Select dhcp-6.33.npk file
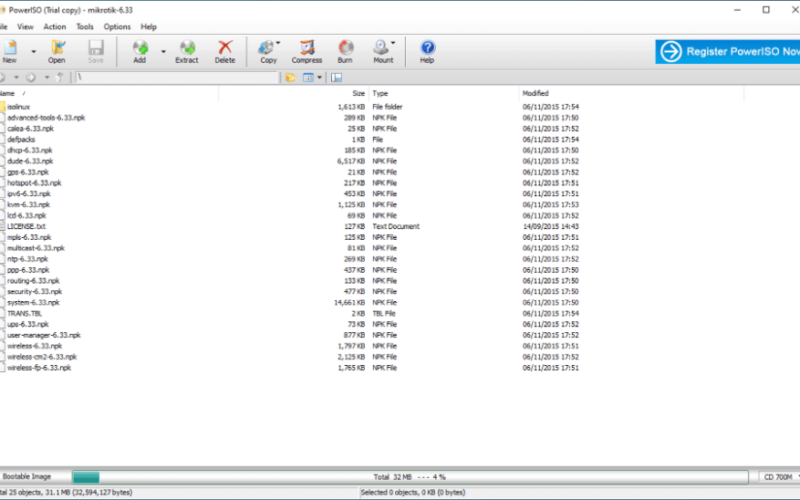Image resolution: width=800 pixels, height=500 pixels. (30, 150)
